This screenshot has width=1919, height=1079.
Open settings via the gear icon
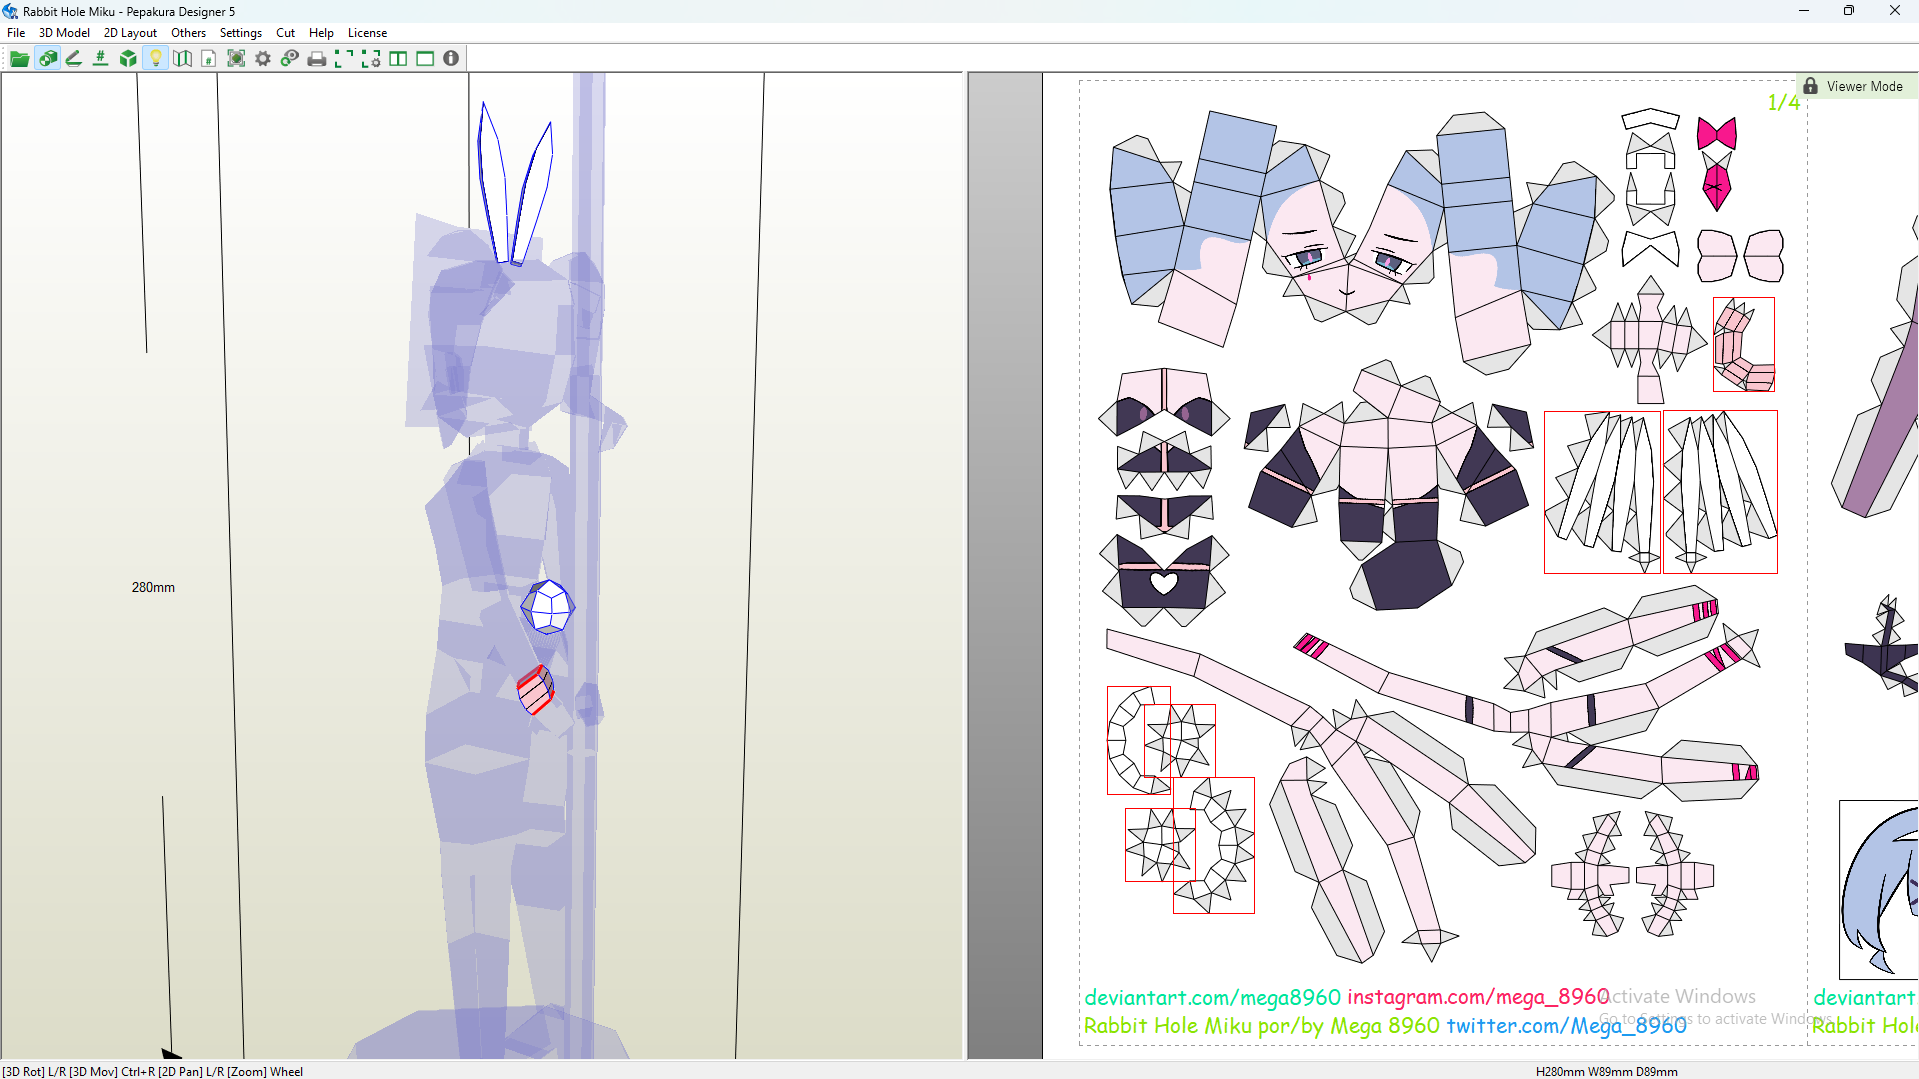coord(263,59)
